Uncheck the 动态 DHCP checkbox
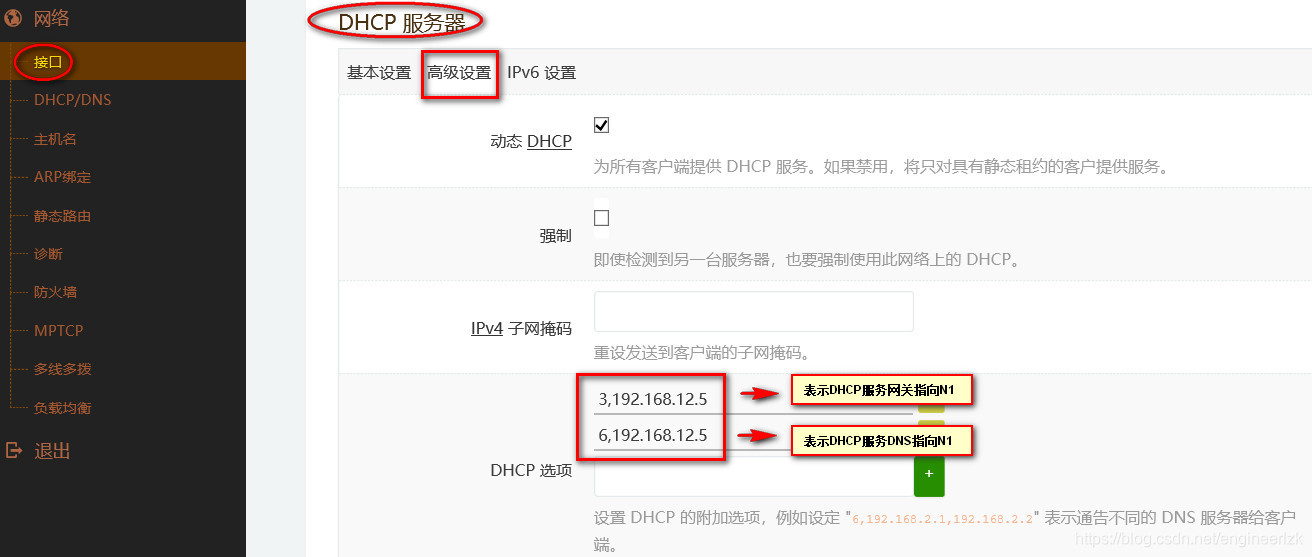Screen dimensions: 1312x557 pyautogui.click(x=602, y=125)
